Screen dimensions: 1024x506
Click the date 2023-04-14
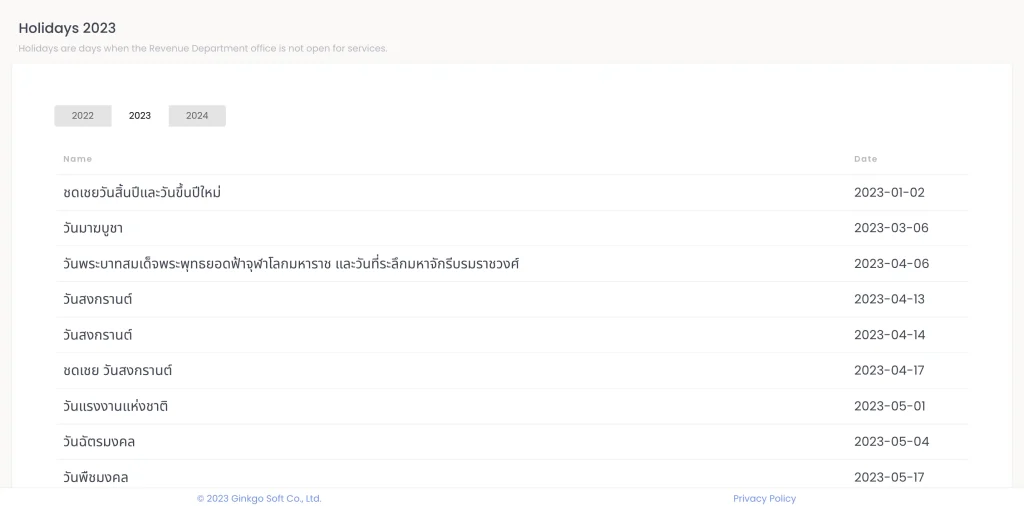click(889, 335)
